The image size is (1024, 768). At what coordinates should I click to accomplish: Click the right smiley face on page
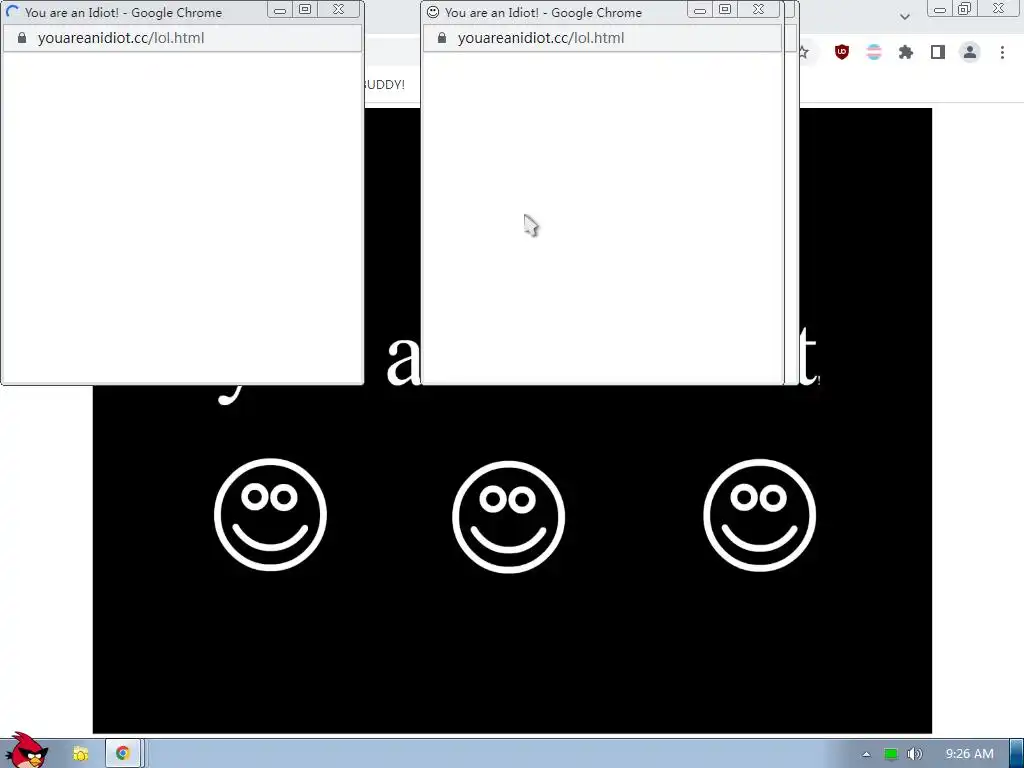point(760,515)
